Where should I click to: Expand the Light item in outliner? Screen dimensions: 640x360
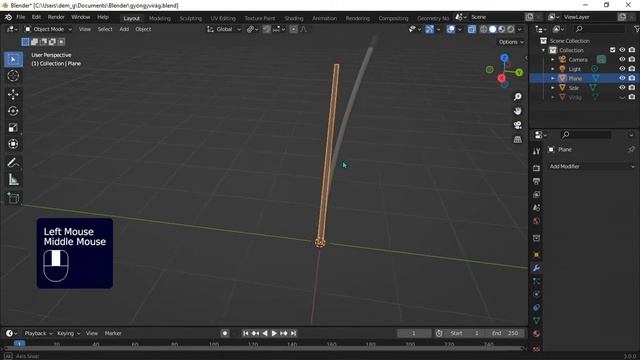[553, 69]
